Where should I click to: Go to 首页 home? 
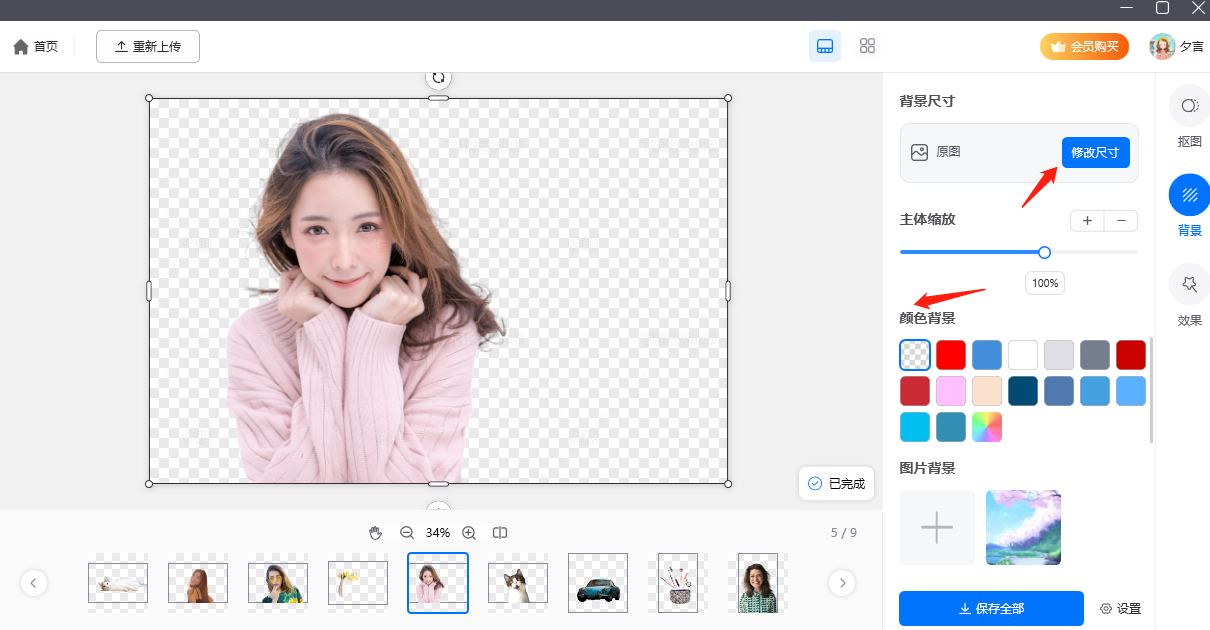tap(35, 47)
